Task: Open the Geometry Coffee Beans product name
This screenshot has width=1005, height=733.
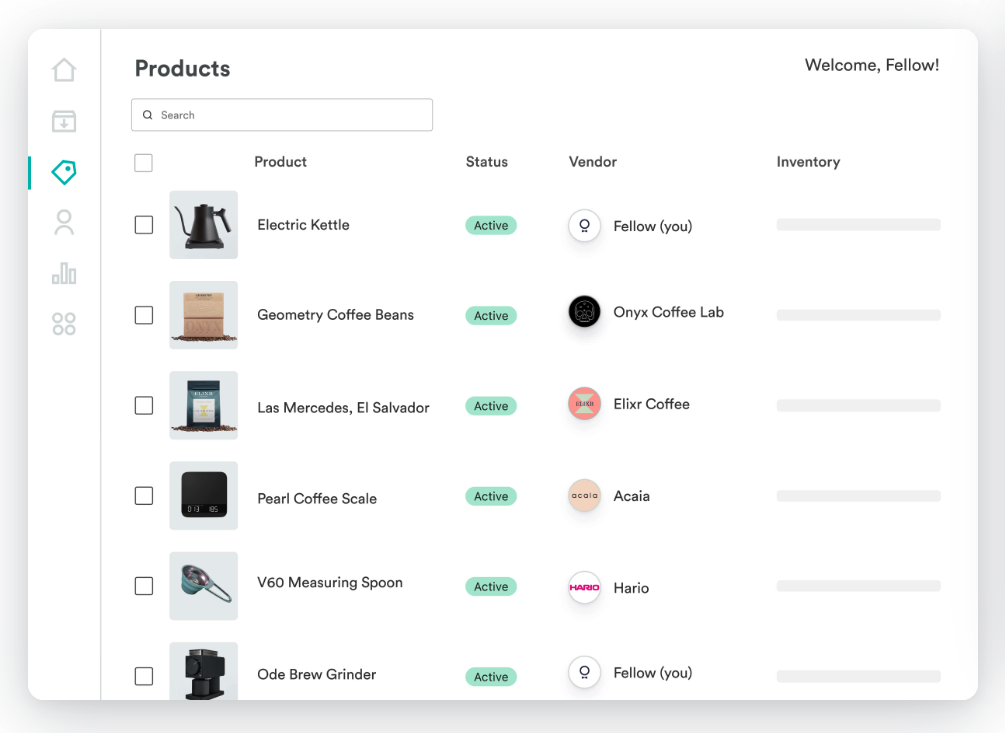Action: pos(335,315)
